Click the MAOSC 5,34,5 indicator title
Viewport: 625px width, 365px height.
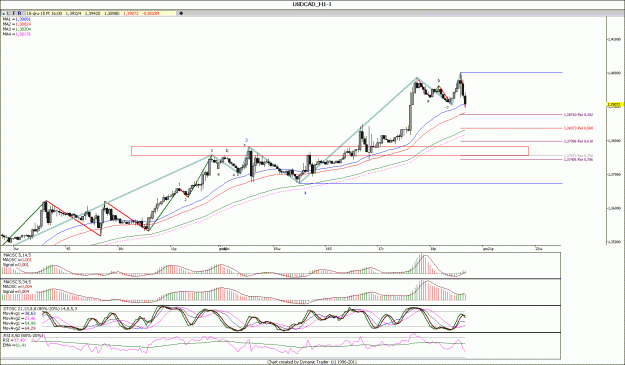[17, 282]
